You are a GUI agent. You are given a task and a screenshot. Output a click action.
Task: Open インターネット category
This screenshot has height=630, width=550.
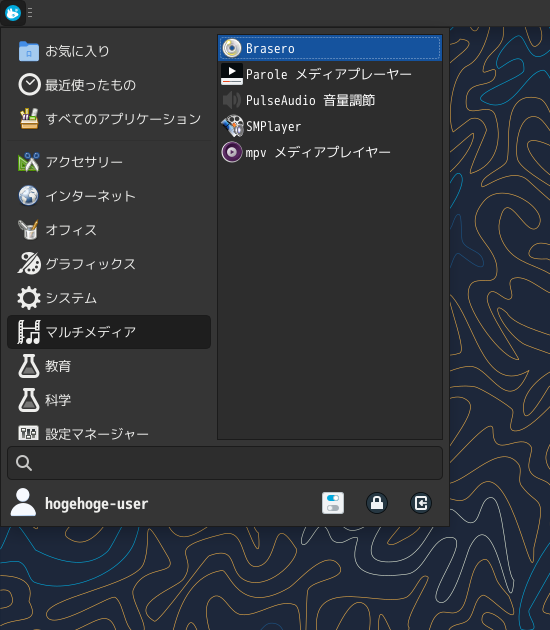(x=109, y=196)
